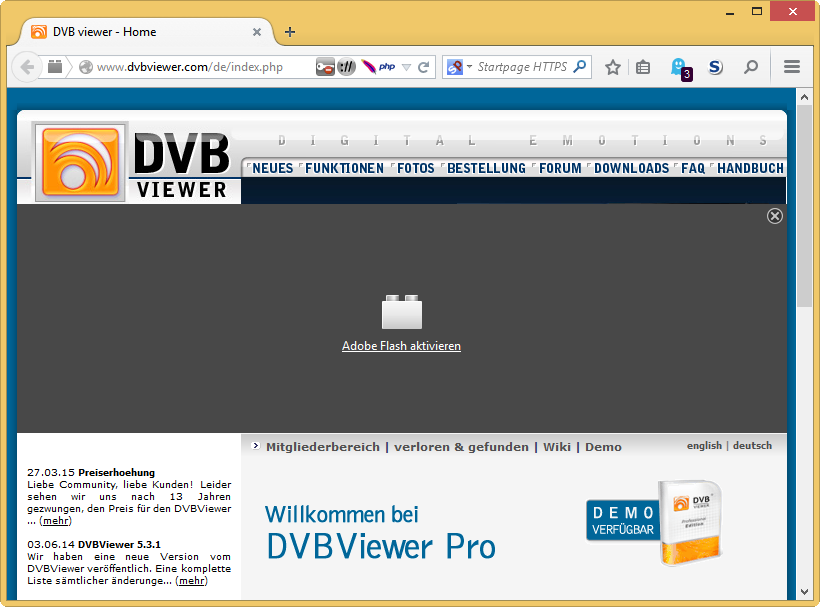This screenshot has width=820, height=607.
Task: Click scrollbar up arrow
Action: pos(804,97)
